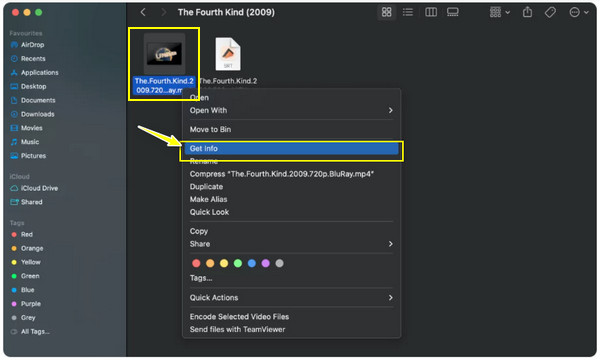Open the group-by options dropdown
The width and height of the screenshot is (600, 361).
[500, 12]
